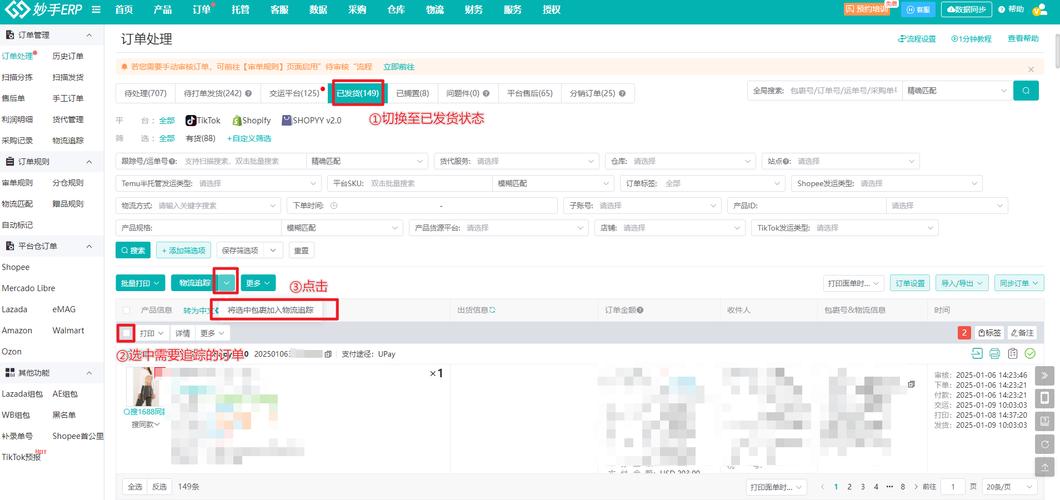Tick the select-all checkbox in table header
Image resolution: width=1060 pixels, height=500 pixels.
pos(126,310)
